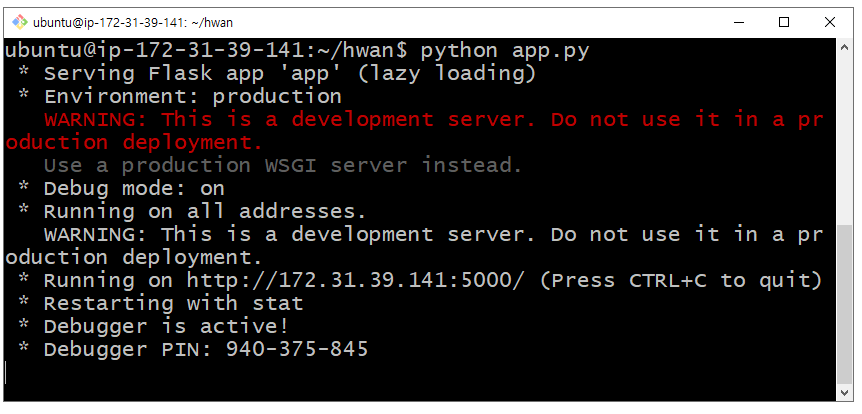Click the '(Press CTRL+C to quit)' text
Image resolution: width=862 pixels, height=414 pixels.
tap(681, 281)
